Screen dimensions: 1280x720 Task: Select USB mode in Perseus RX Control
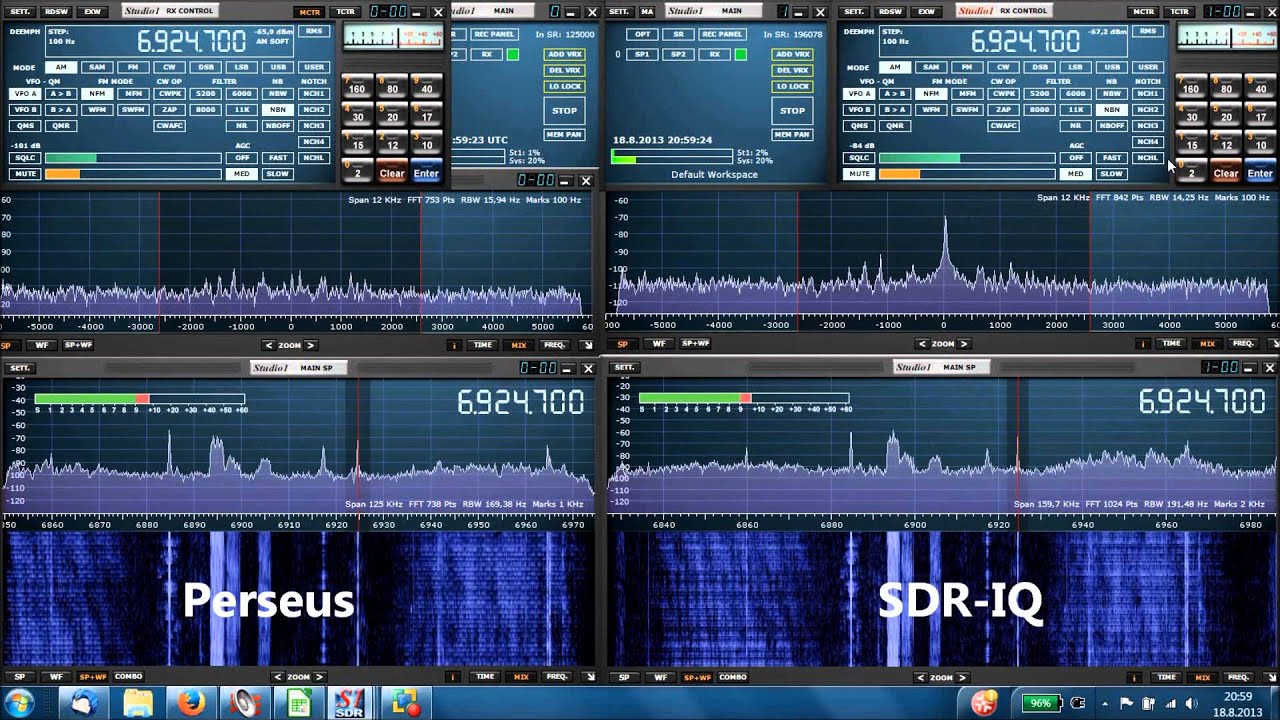pyautogui.click(x=278, y=67)
